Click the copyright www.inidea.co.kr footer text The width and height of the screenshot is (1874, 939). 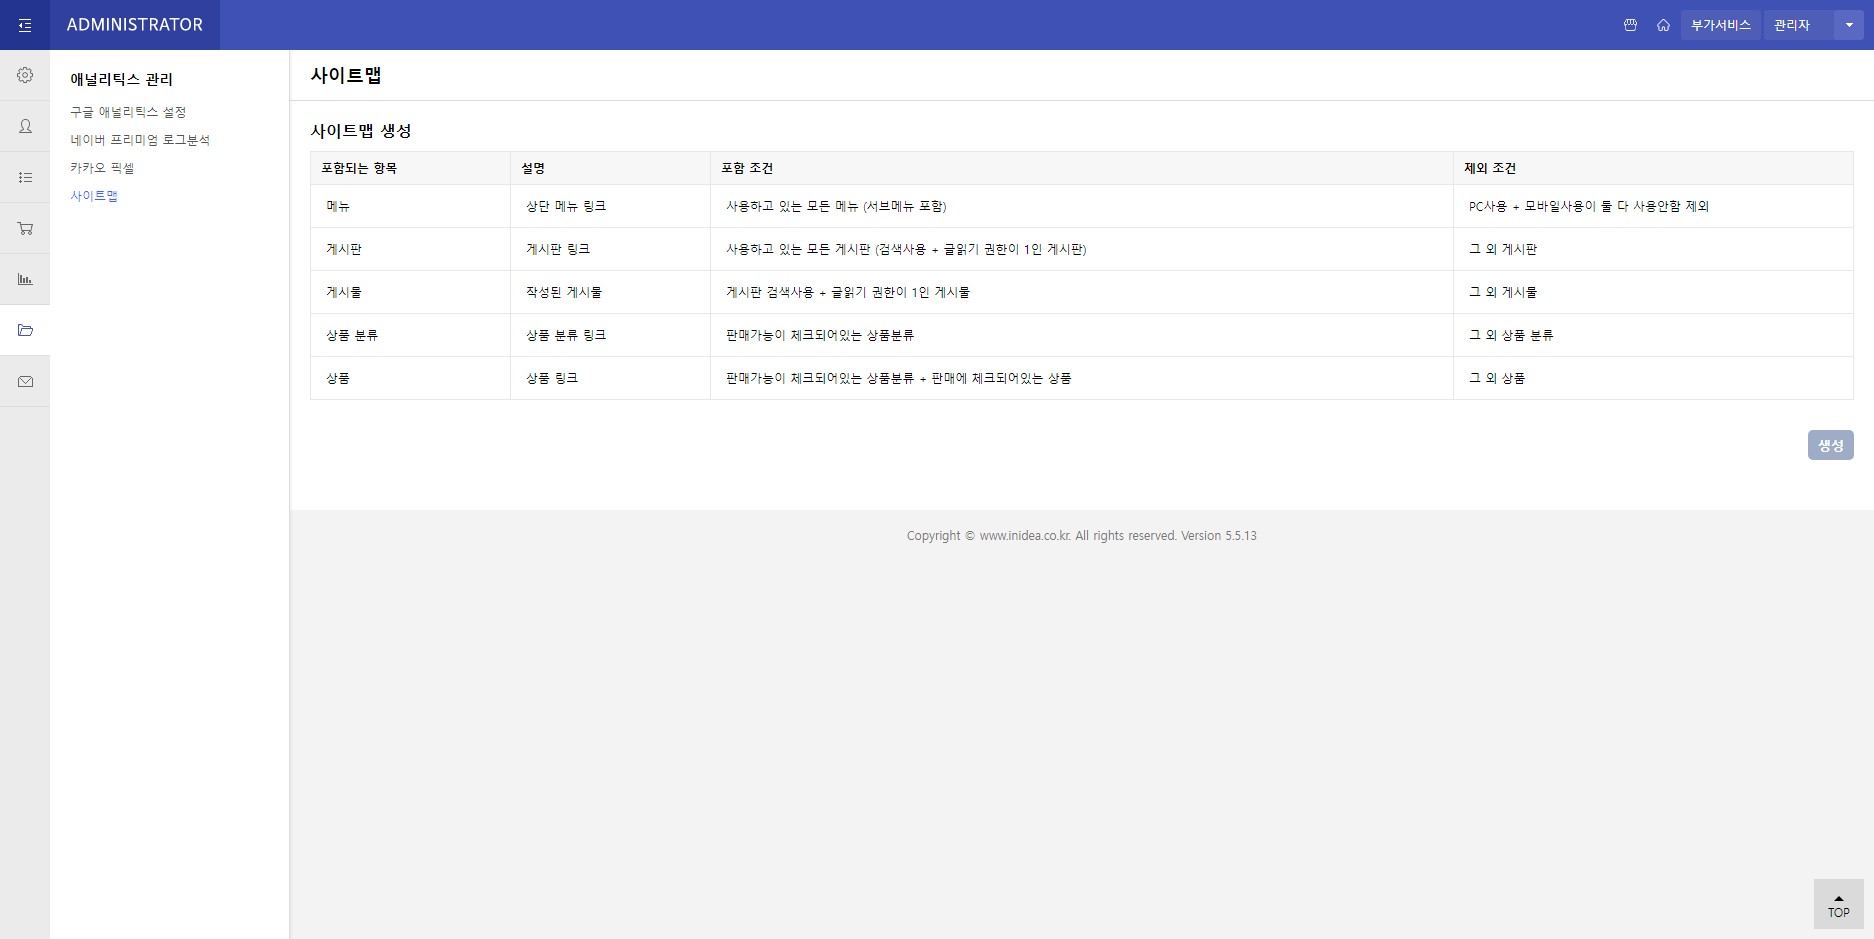(x=1081, y=536)
